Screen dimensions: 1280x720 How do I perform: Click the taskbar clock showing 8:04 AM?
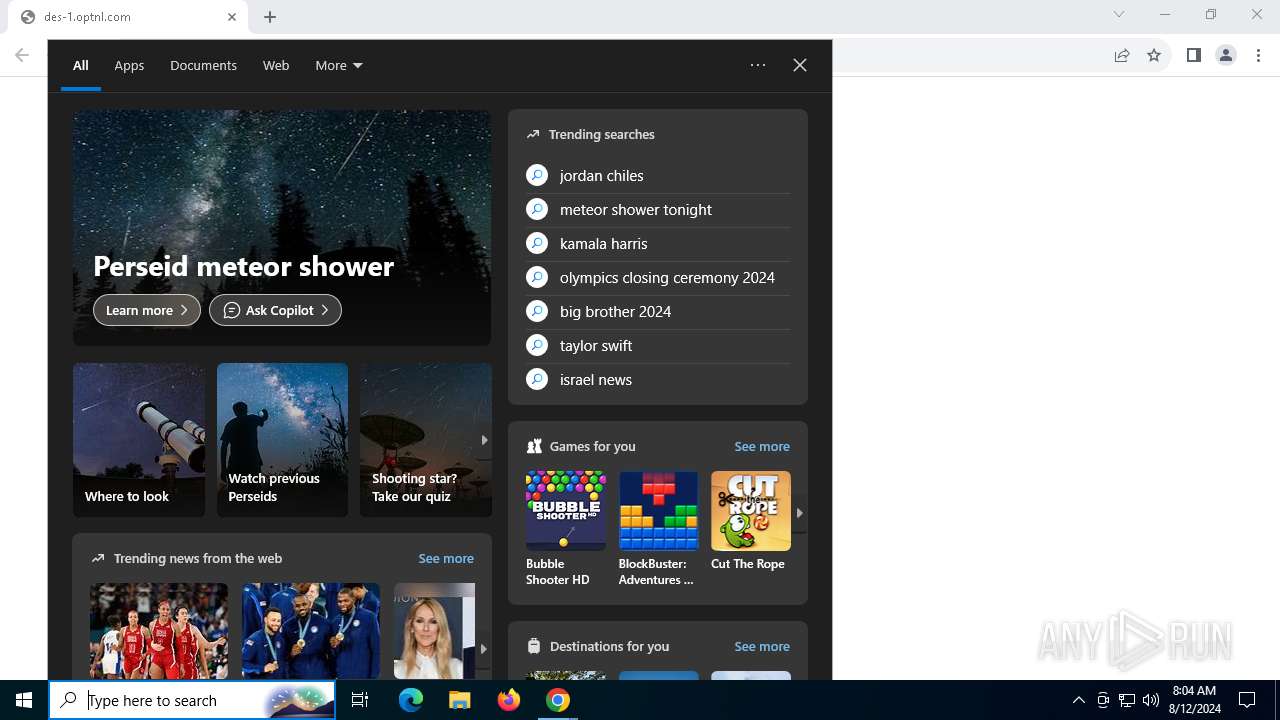tap(1194, 700)
